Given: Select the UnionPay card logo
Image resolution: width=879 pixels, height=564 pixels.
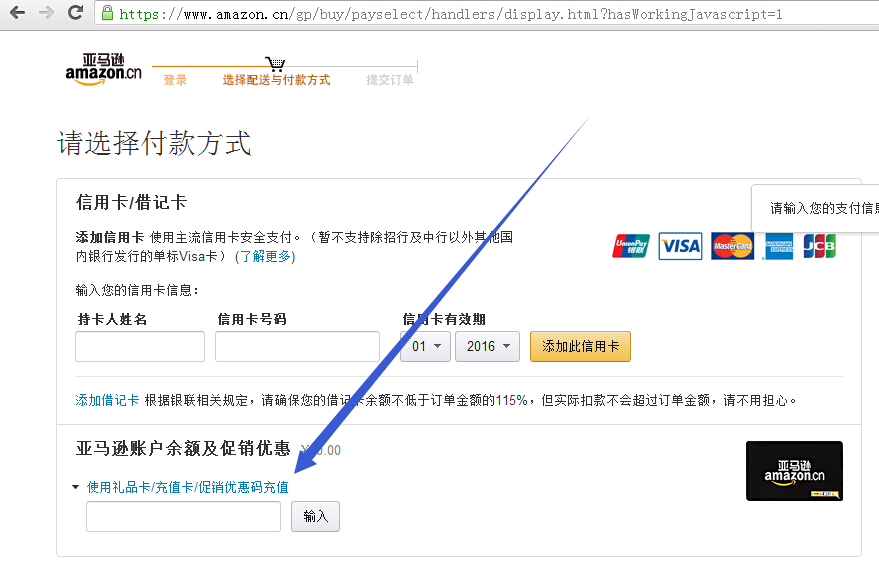Looking at the screenshot, I should coord(631,246).
